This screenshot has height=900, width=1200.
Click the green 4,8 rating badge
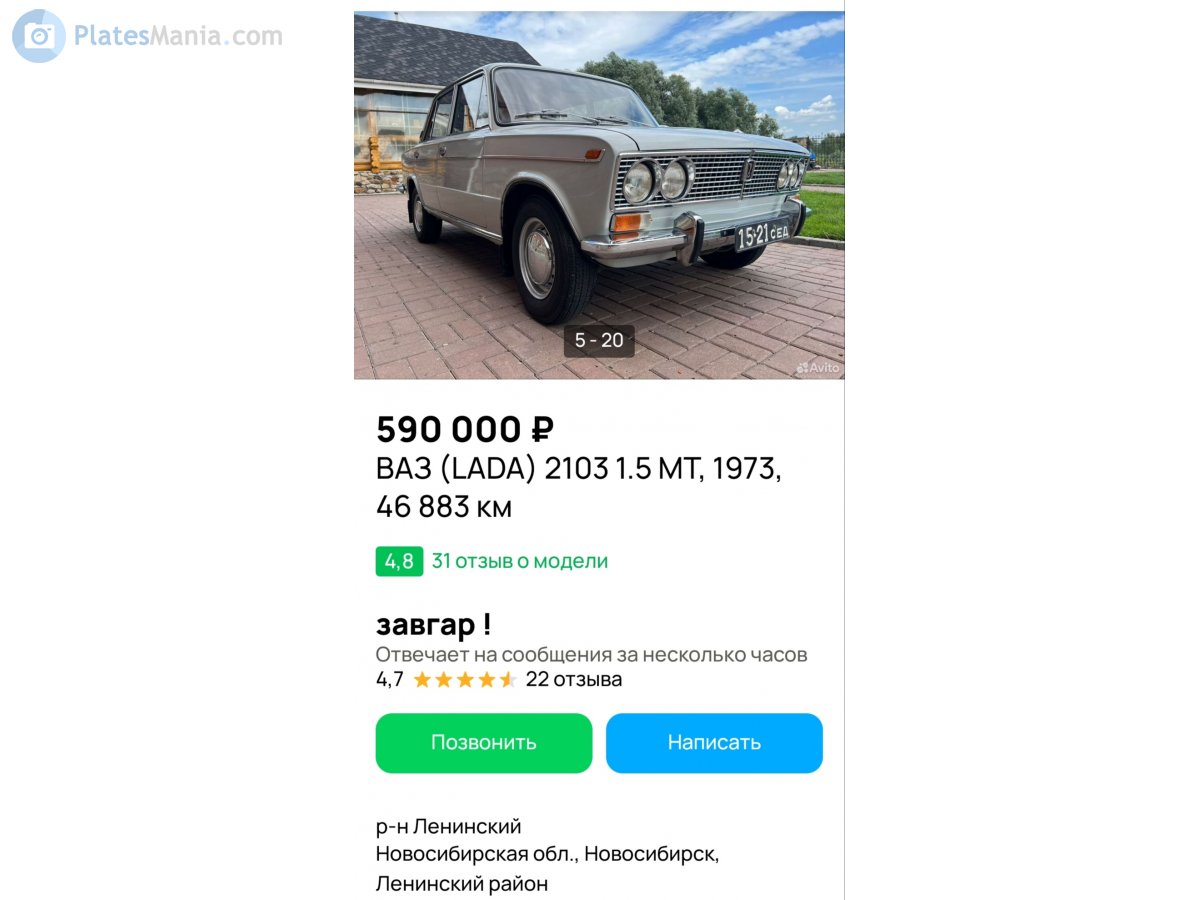(399, 561)
